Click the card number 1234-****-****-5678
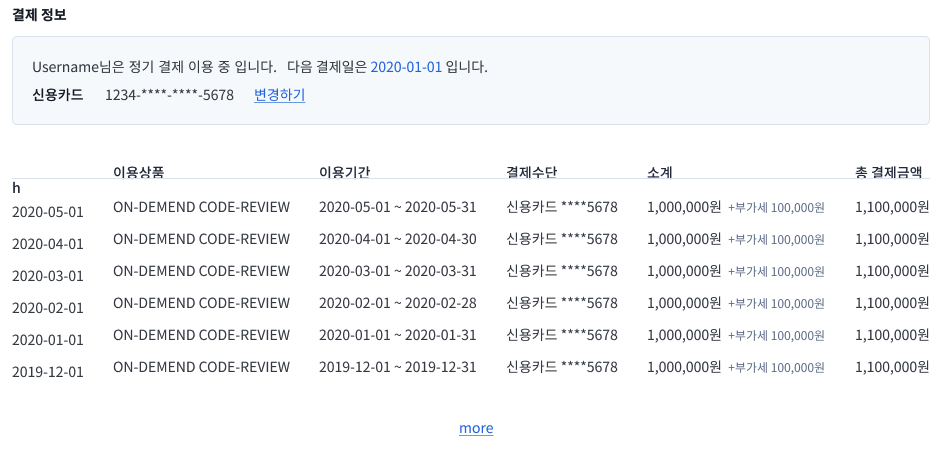 click(169, 95)
